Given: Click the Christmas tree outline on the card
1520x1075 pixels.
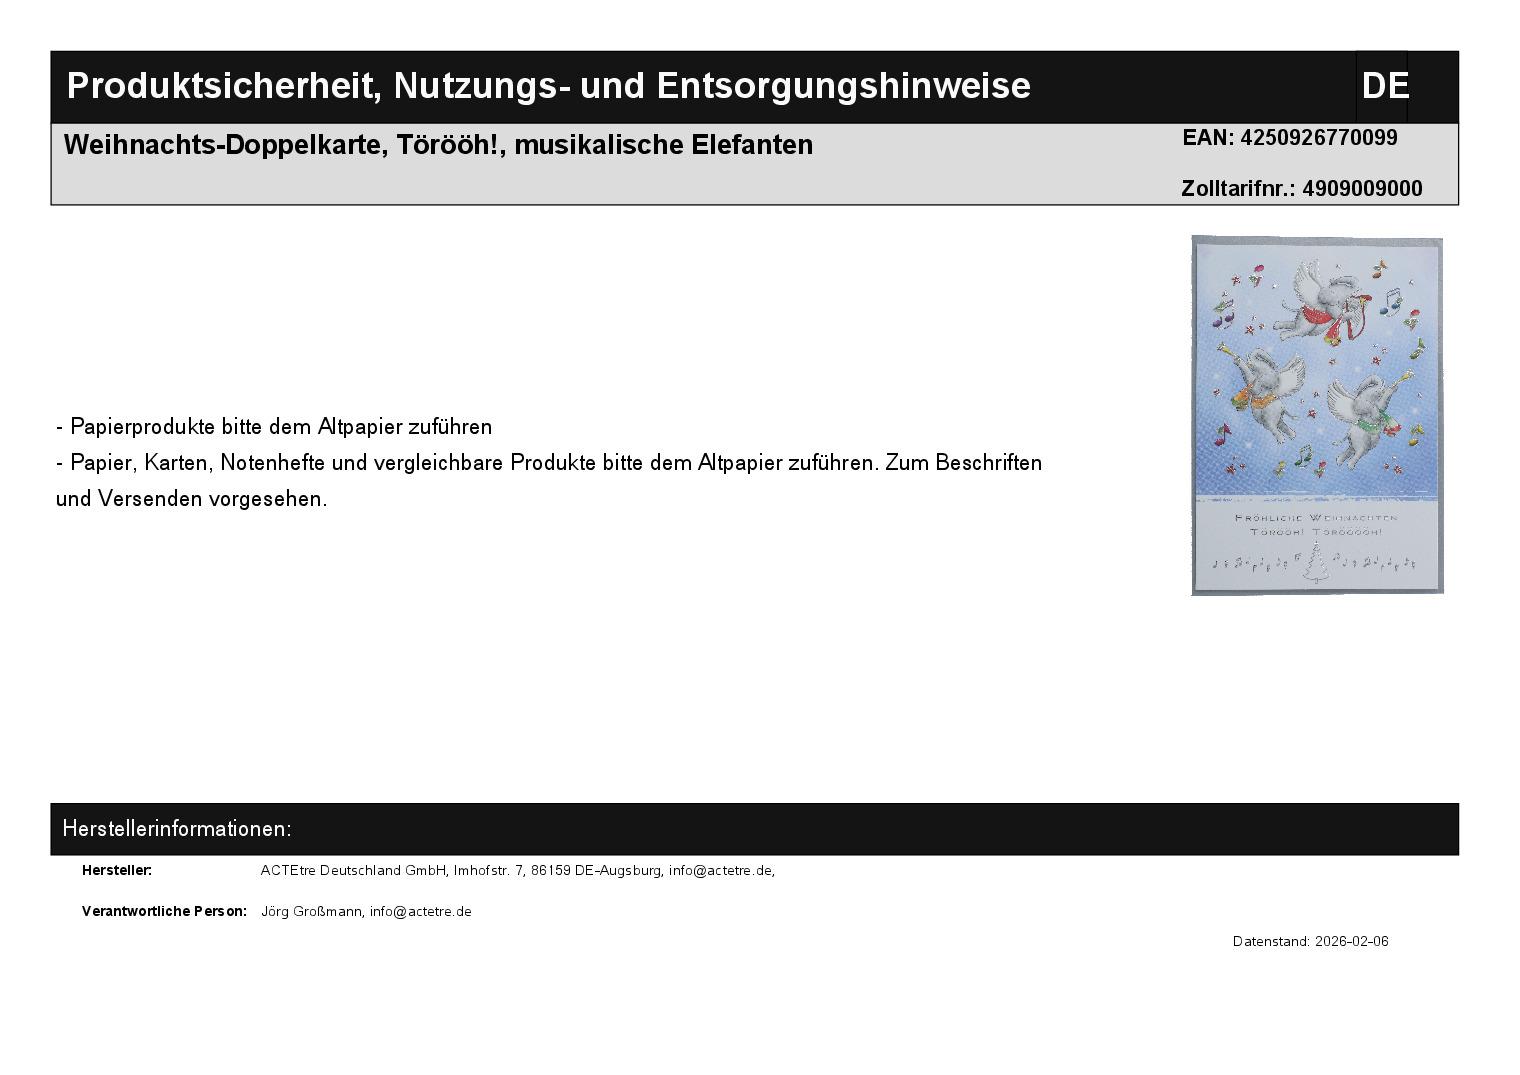Looking at the screenshot, I should [1317, 566].
